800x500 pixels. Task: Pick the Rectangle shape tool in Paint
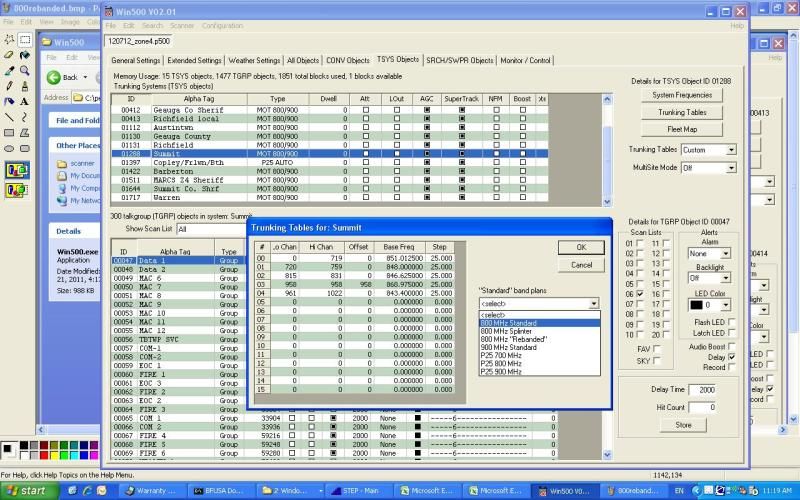tap(9, 133)
